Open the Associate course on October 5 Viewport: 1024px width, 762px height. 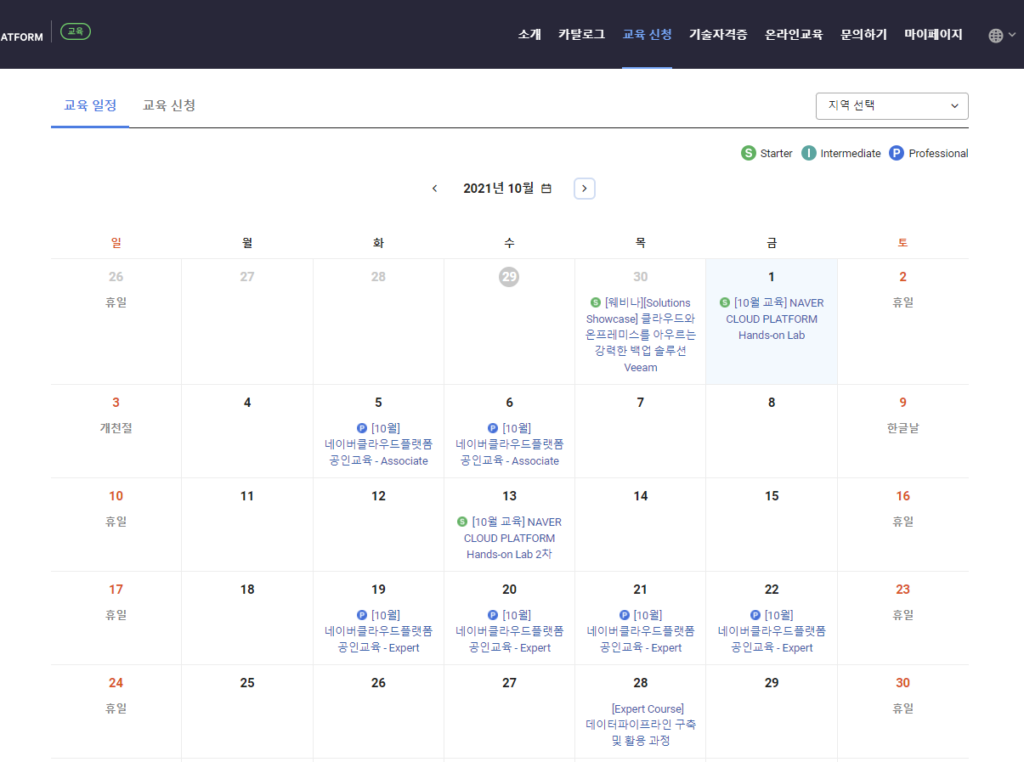(378, 445)
